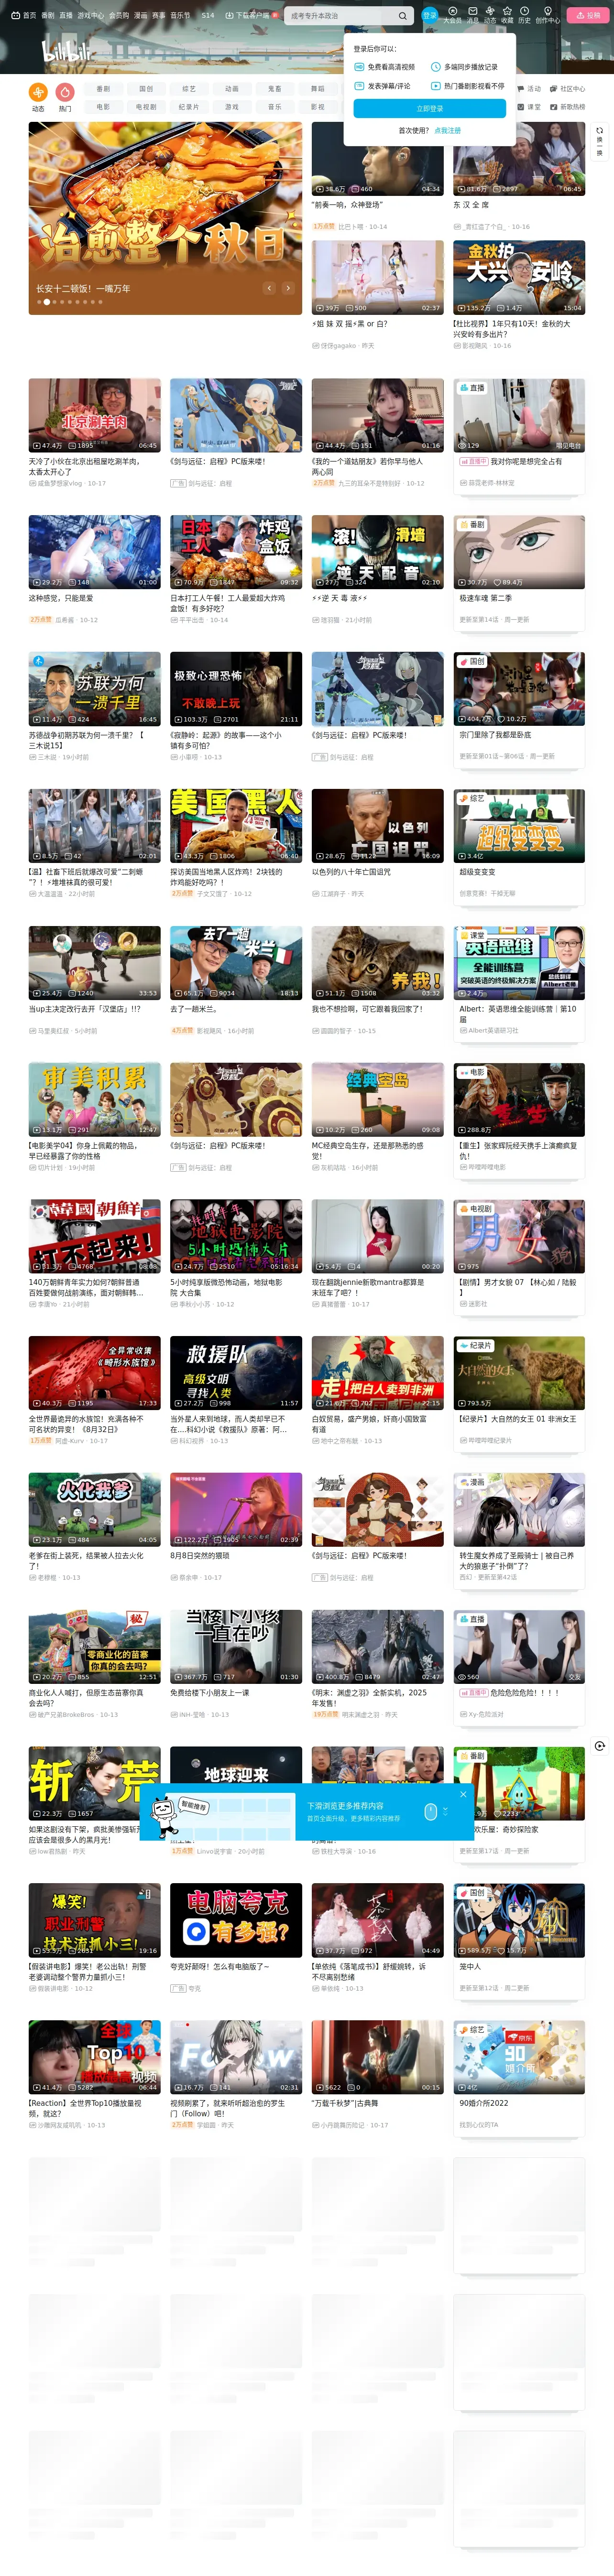Open the 救援队 高级文明 video thumbnail
Viewport: 614px width, 2576px height.
point(236,1373)
